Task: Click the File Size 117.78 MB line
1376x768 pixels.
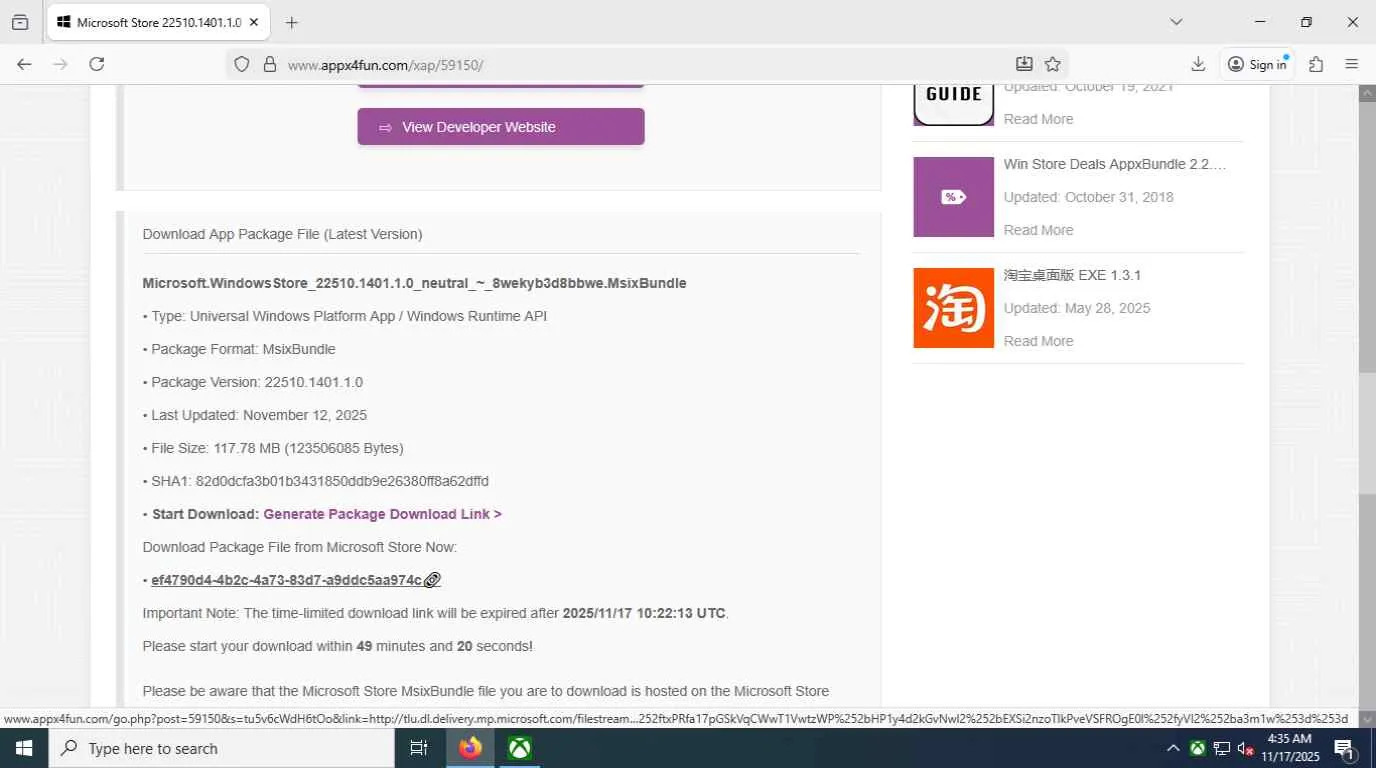Action: click(273, 448)
